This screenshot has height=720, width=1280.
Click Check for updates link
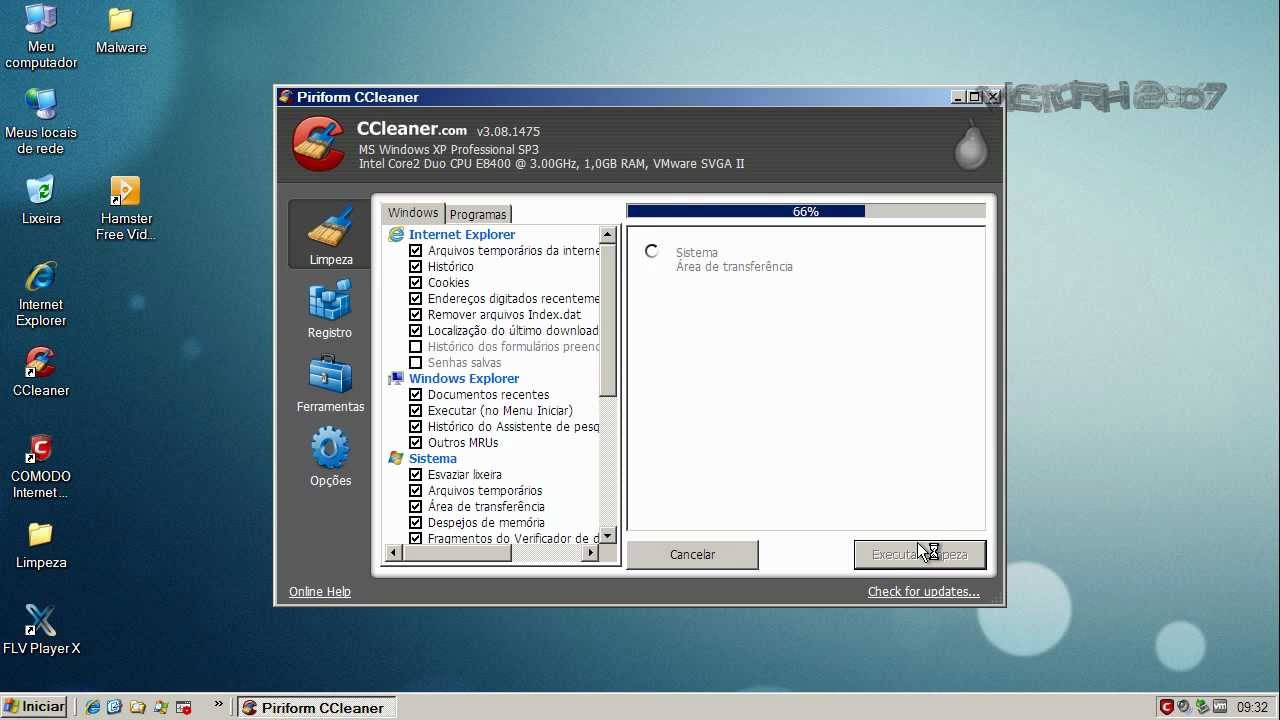924,592
